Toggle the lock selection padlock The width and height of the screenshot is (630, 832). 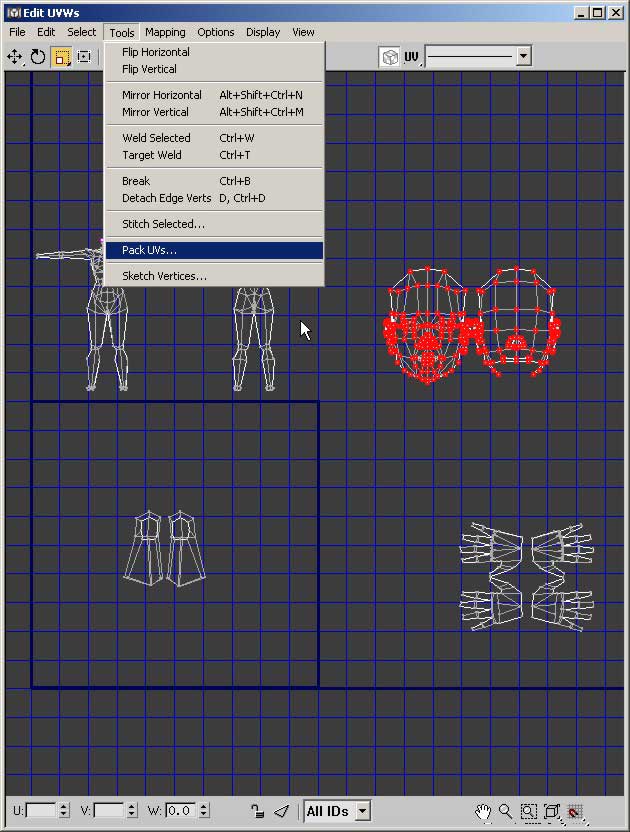click(257, 811)
